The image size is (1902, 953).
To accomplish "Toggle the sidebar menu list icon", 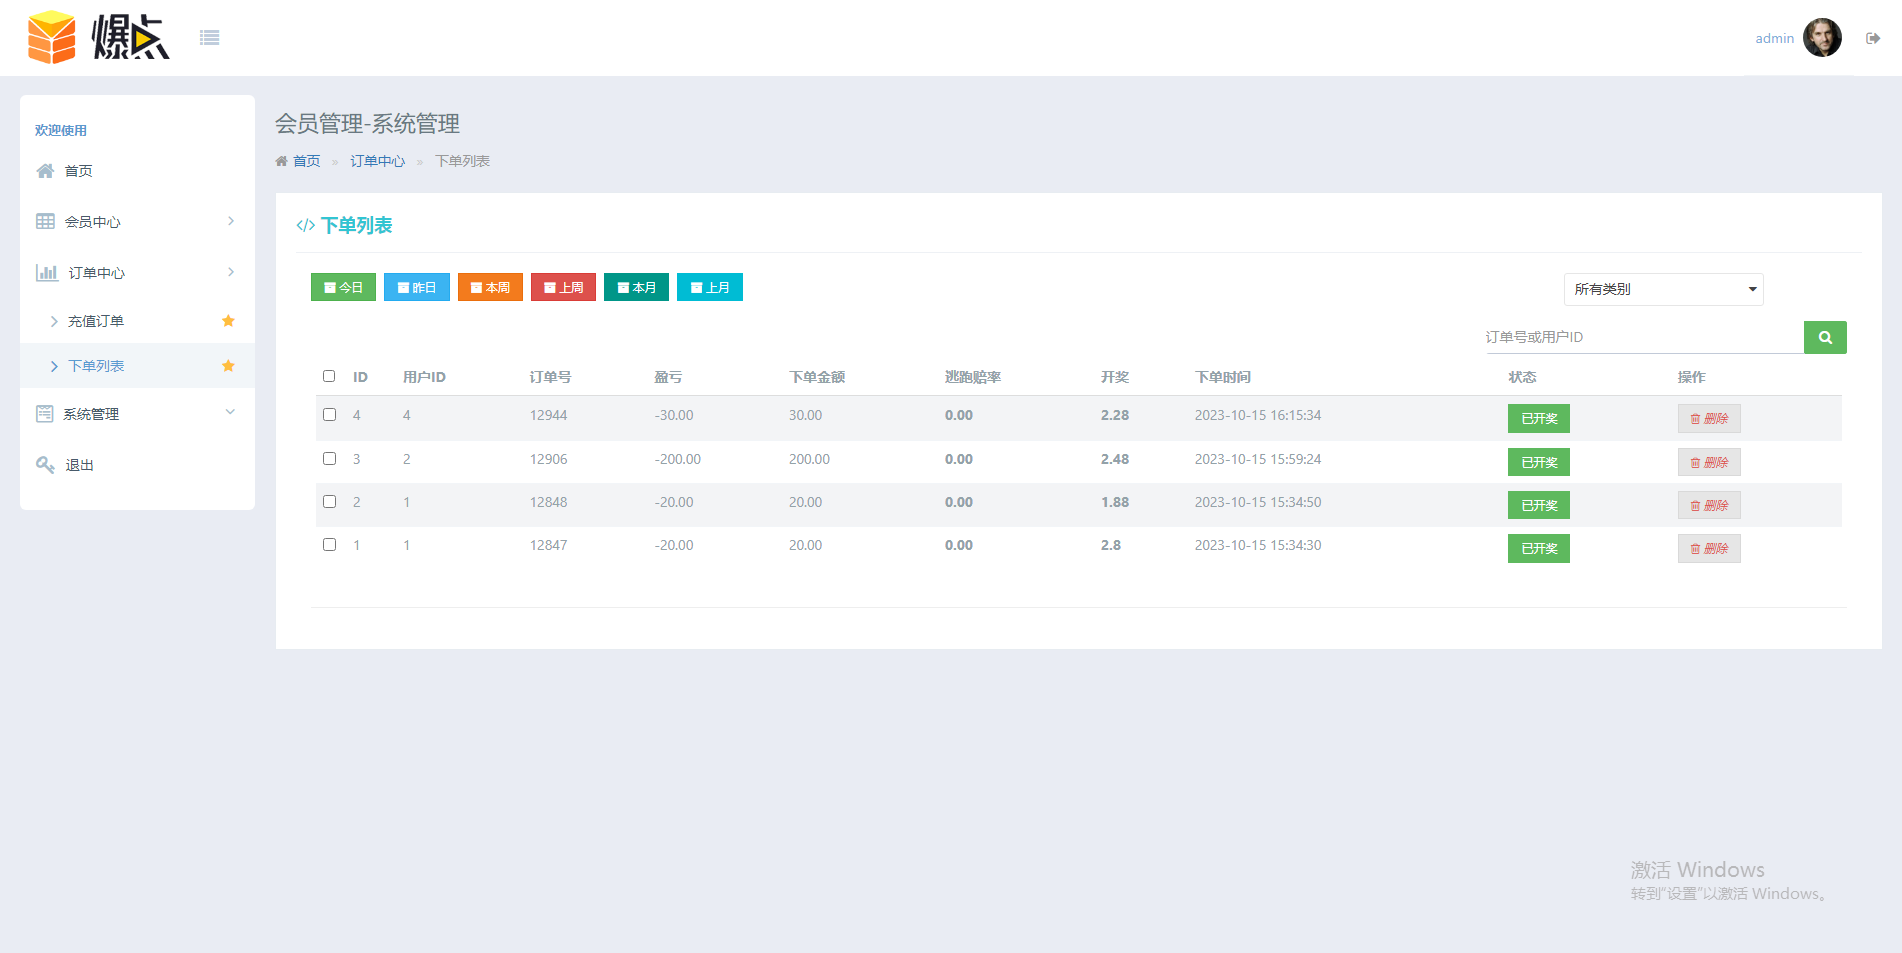I will click(209, 38).
